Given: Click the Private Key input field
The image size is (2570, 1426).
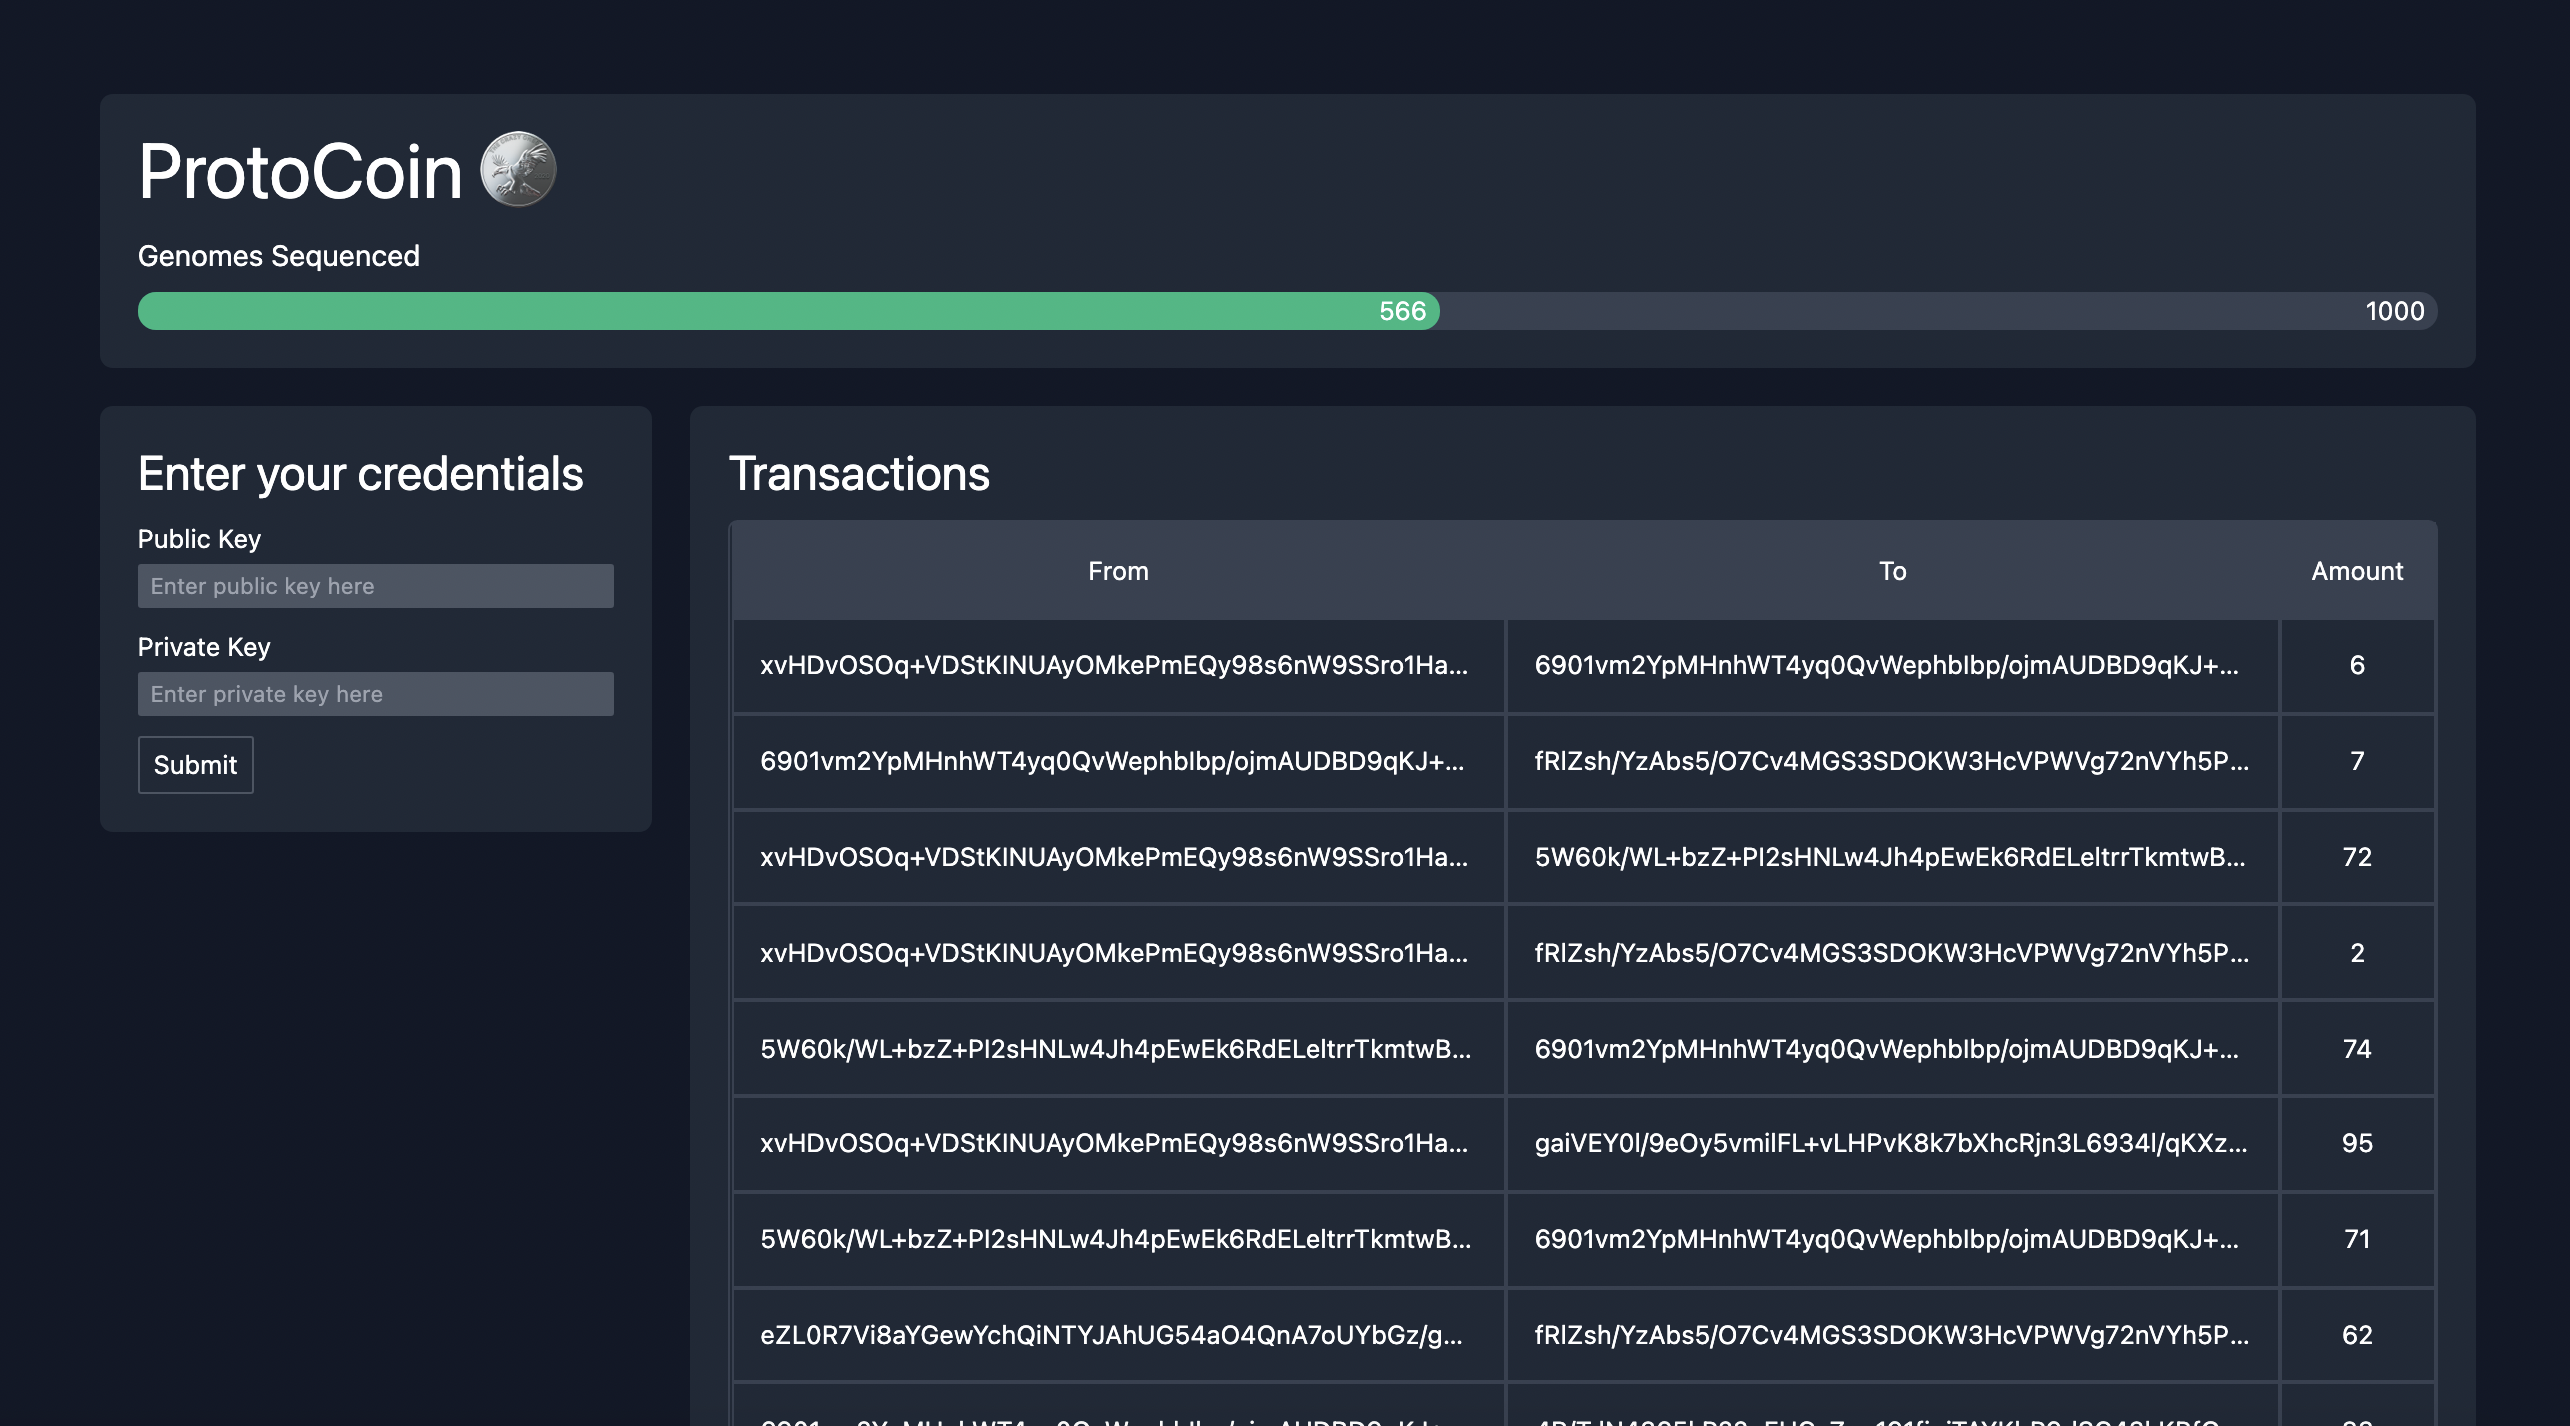Looking at the screenshot, I should tap(375, 694).
